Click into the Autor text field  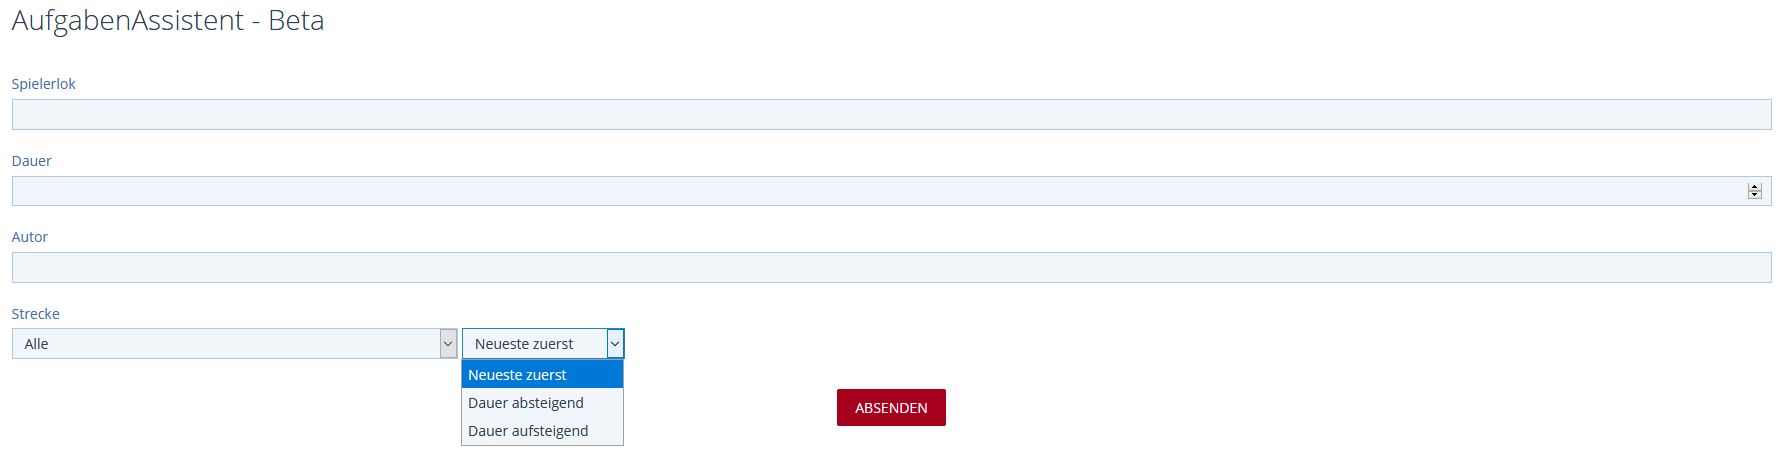[890, 267]
